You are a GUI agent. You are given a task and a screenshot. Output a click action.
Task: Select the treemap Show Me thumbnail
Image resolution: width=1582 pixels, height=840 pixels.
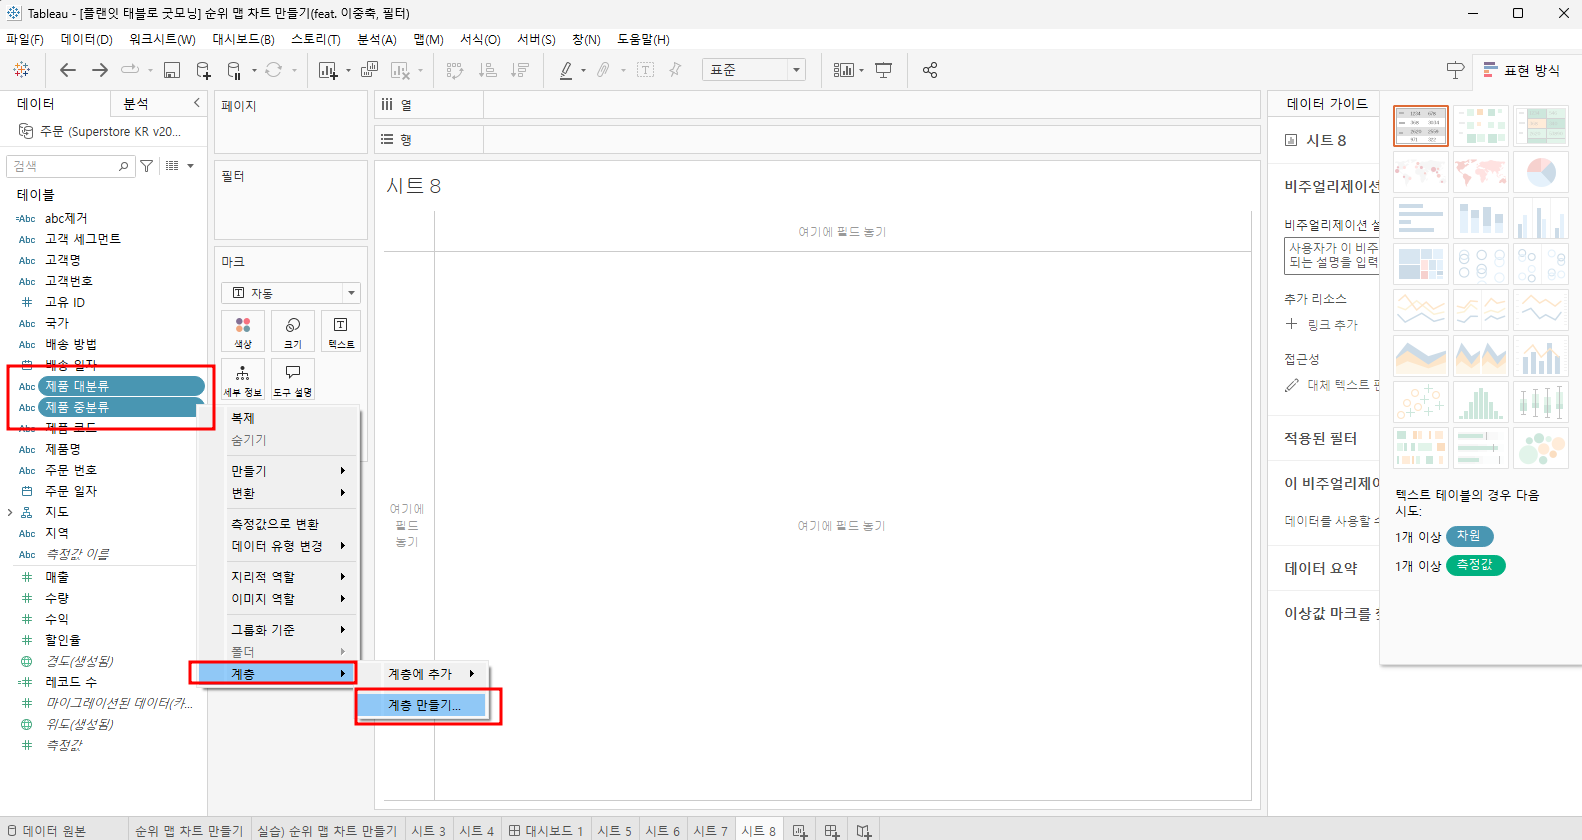[x=1421, y=264]
